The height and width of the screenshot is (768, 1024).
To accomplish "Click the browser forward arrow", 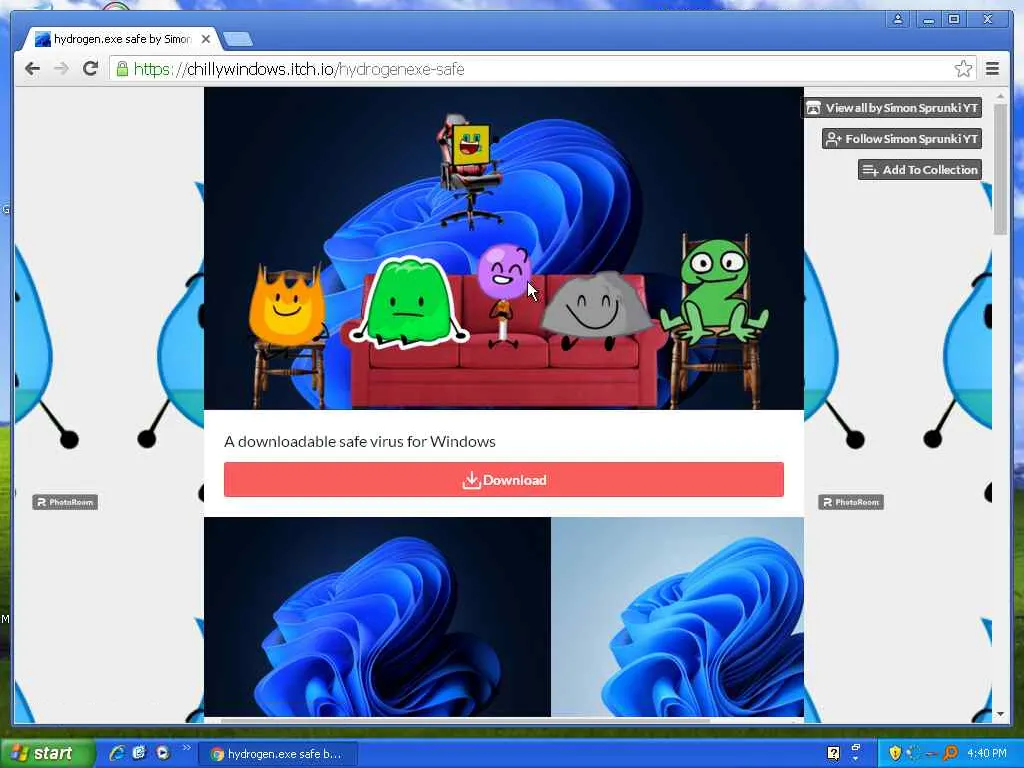I will tap(61, 69).
